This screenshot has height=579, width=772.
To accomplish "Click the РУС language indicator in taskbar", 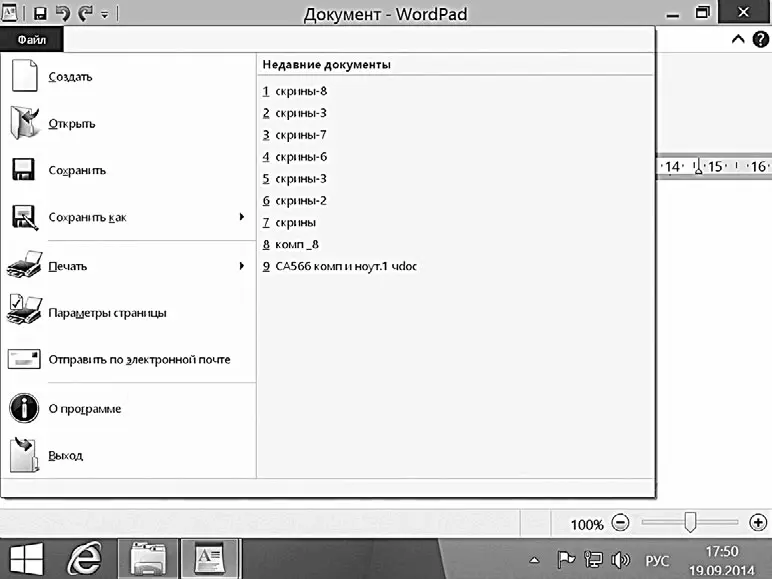I will click(x=656, y=560).
